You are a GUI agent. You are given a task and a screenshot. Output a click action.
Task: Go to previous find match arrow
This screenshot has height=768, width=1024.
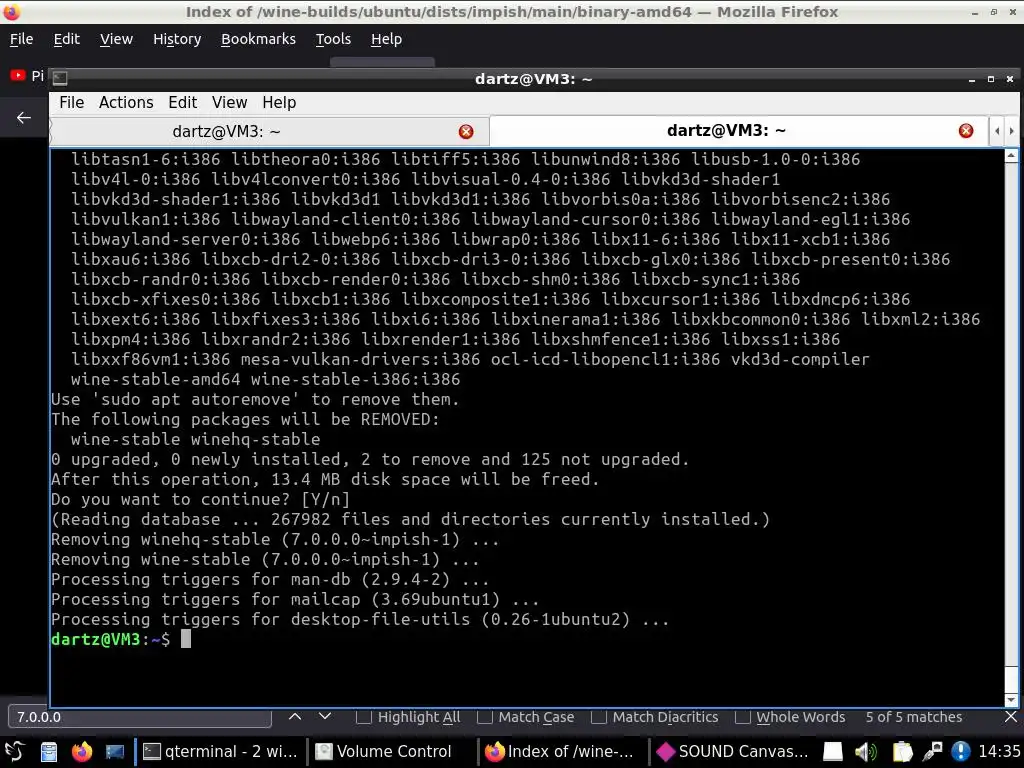295,716
